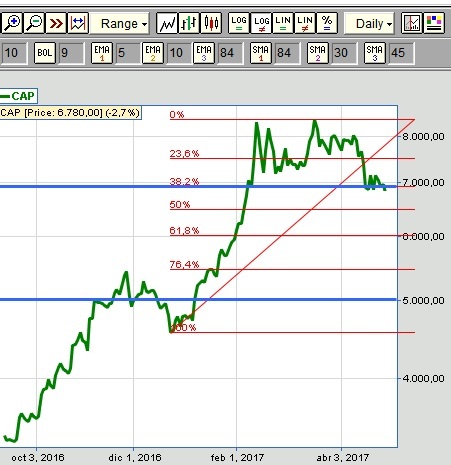
Task: Enable the LIN unequal scale button
Action: tap(305, 23)
